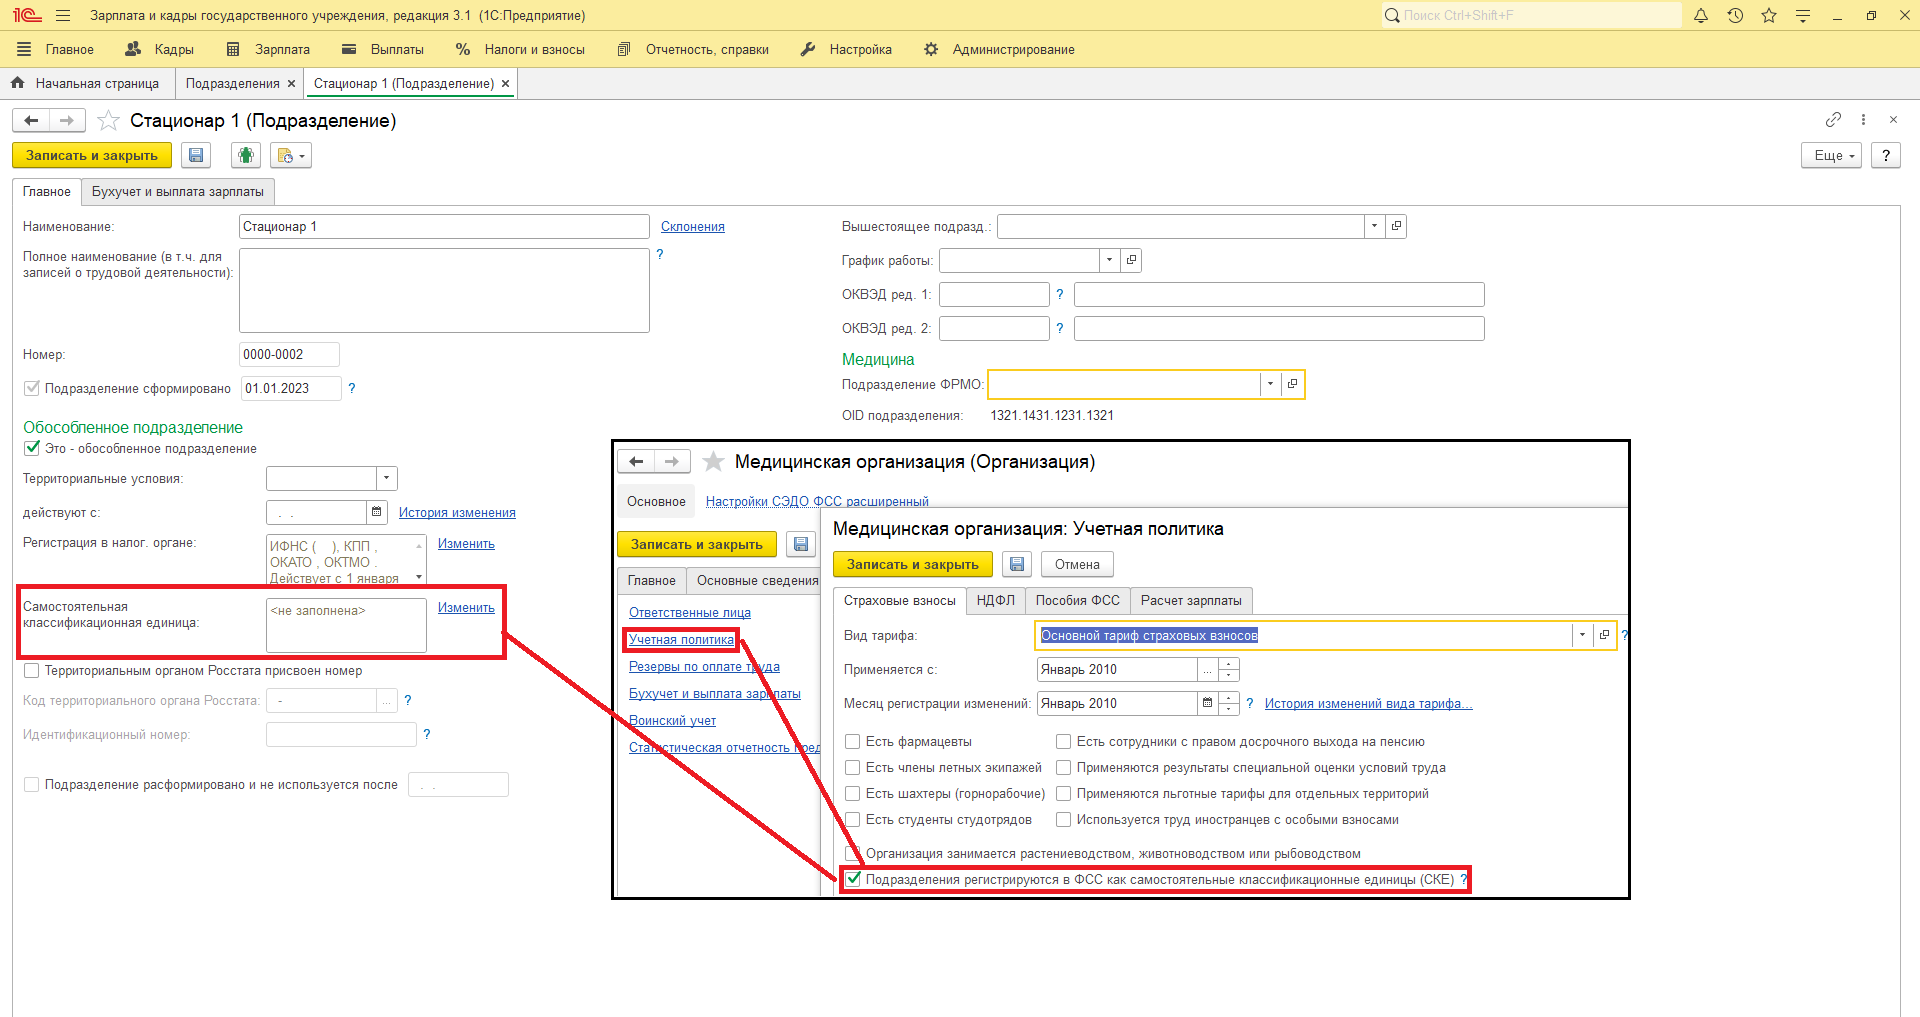Viewport: 1920px width, 1017px height.
Task: Add Стационар 1 form to favorites
Action: [108, 121]
